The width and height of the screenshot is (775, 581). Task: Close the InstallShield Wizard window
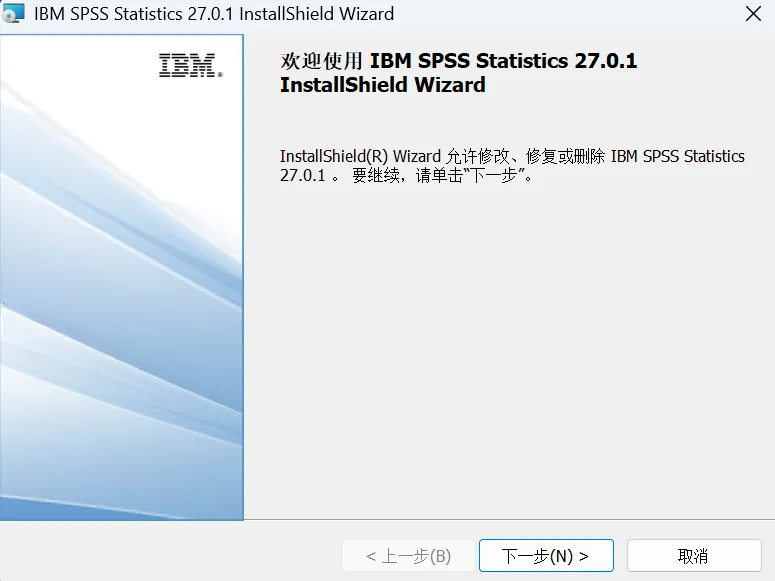[x=753, y=14]
